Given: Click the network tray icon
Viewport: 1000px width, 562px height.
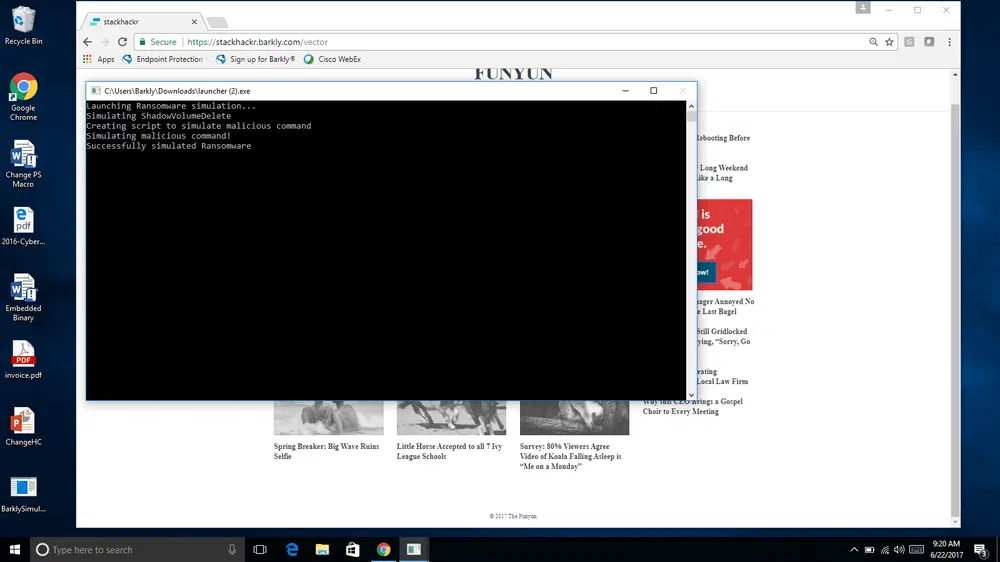Looking at the screenshot, I should tap(885, 549).
